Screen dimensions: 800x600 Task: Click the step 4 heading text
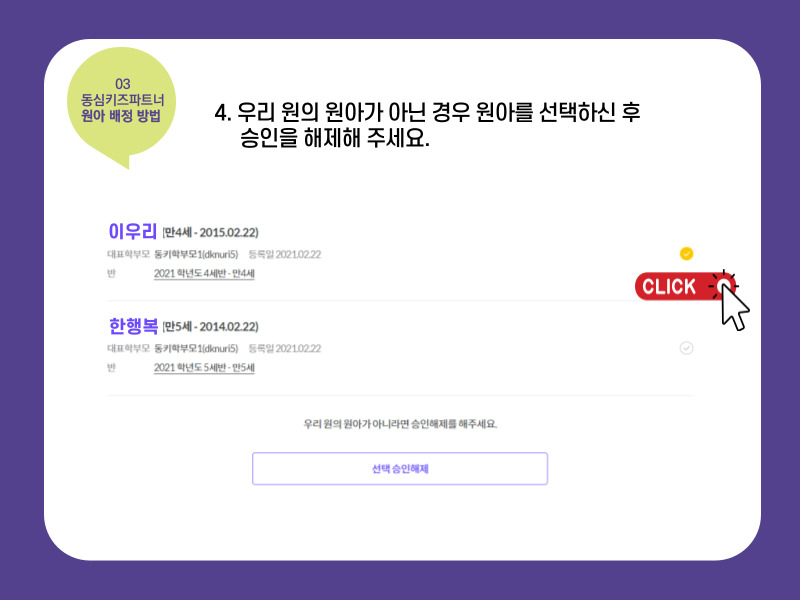click(x=427, y=125)
